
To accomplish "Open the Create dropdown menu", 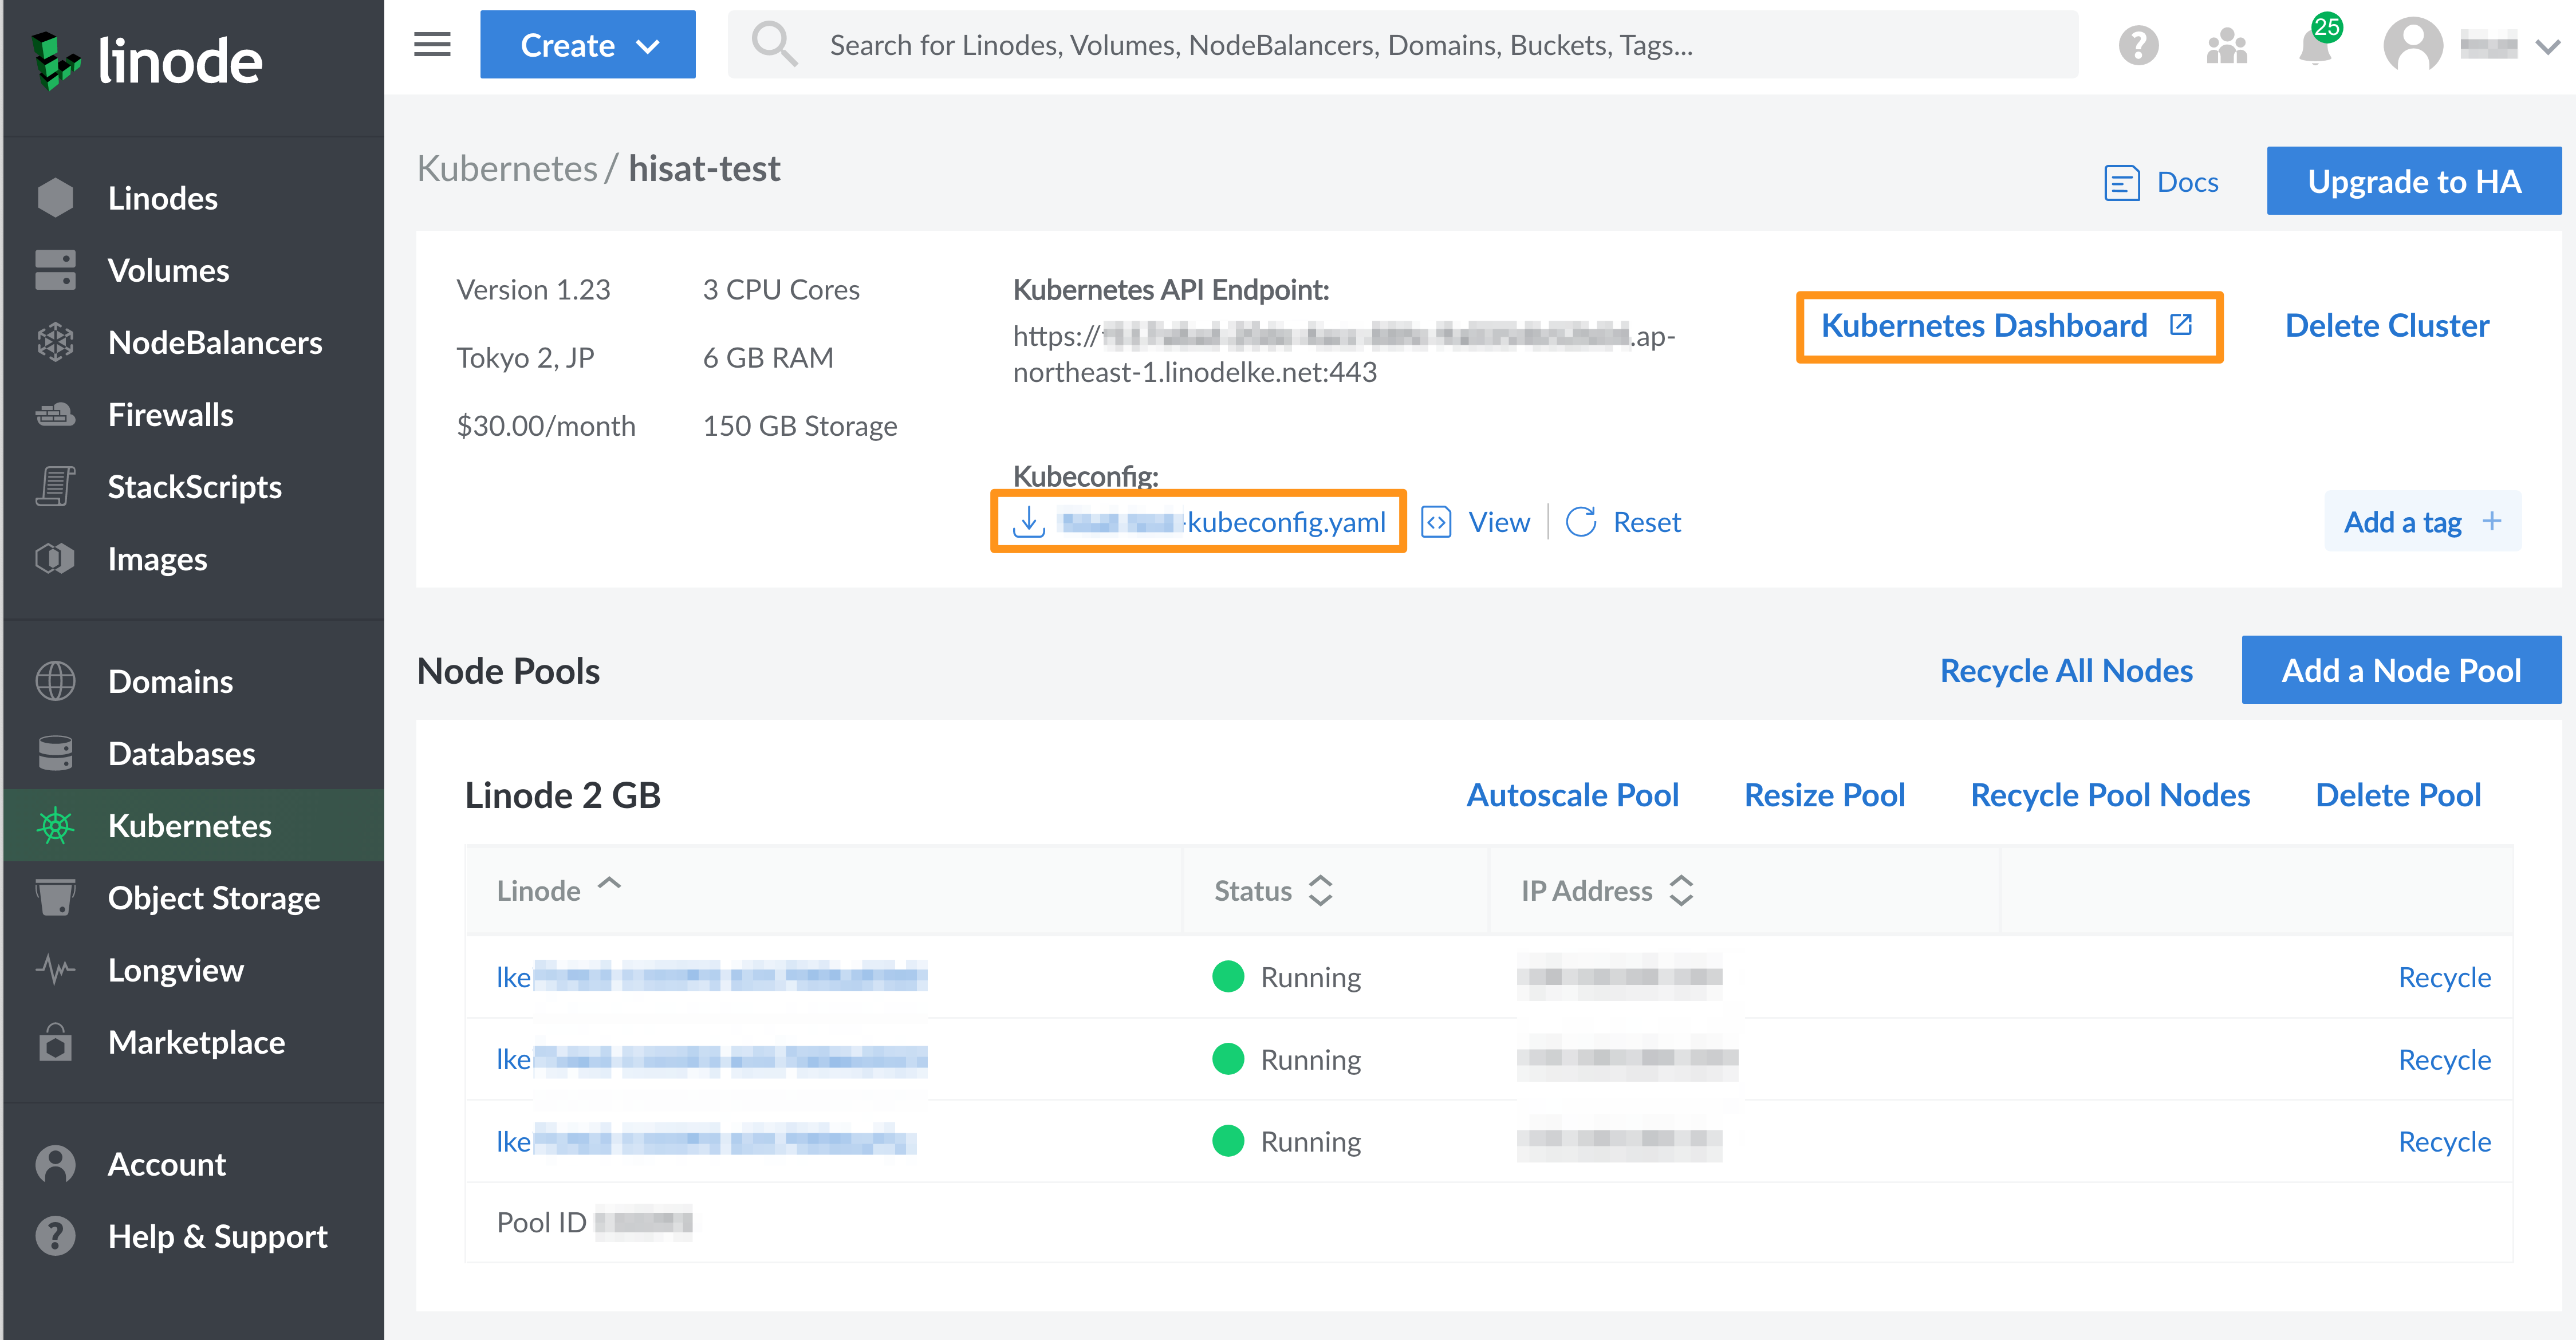I will (x=588, y=45).
